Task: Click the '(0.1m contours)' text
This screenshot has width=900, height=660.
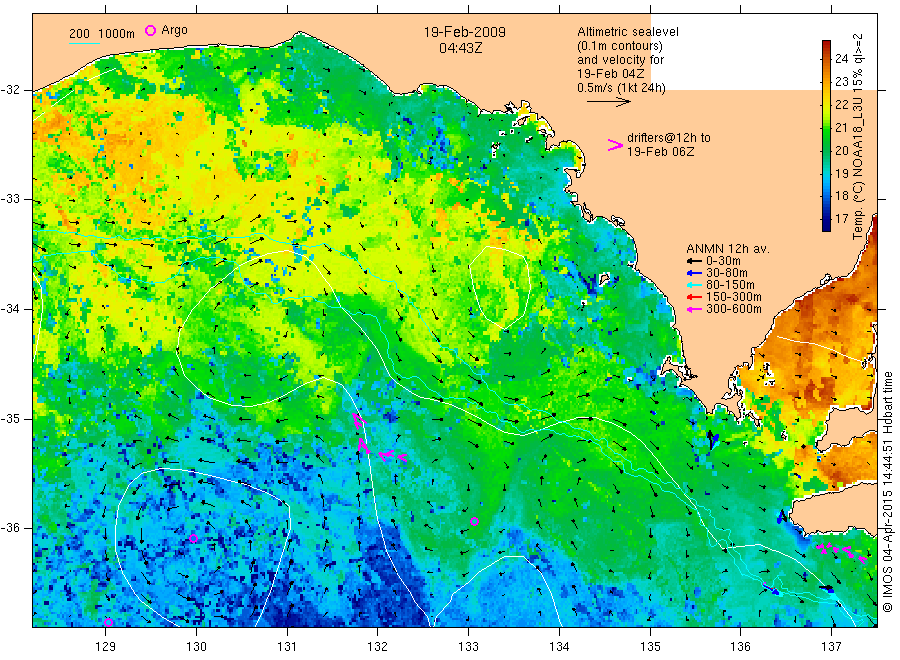Action: (620, 46)
